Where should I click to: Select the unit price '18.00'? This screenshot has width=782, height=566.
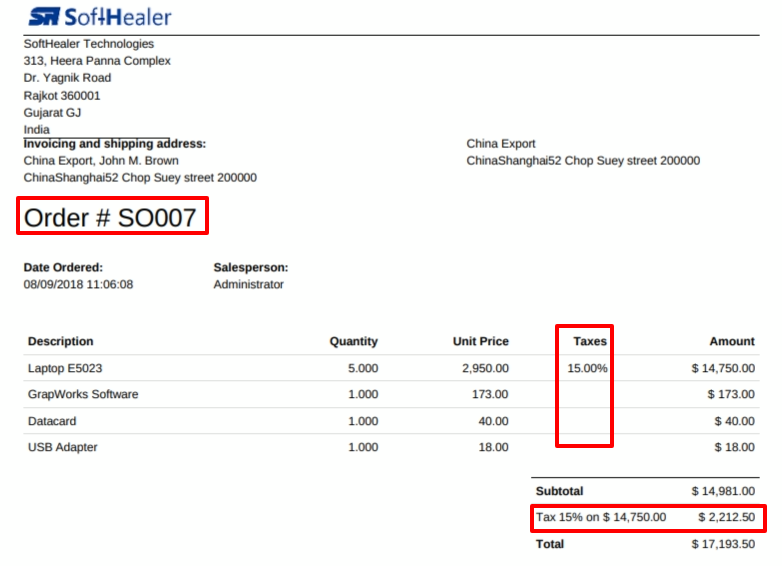pyautogui.click(x=494, y=447)
